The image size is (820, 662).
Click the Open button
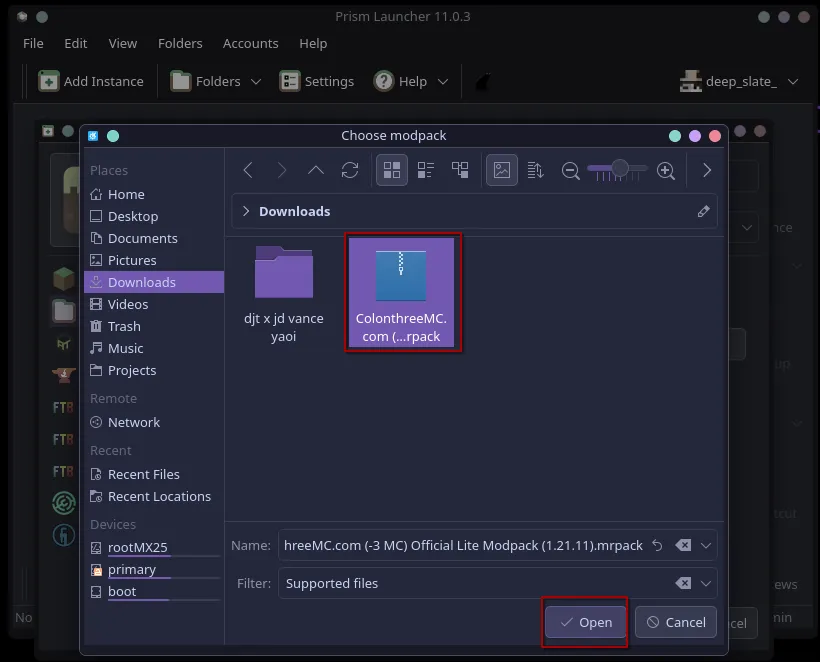tap(585, 622)
